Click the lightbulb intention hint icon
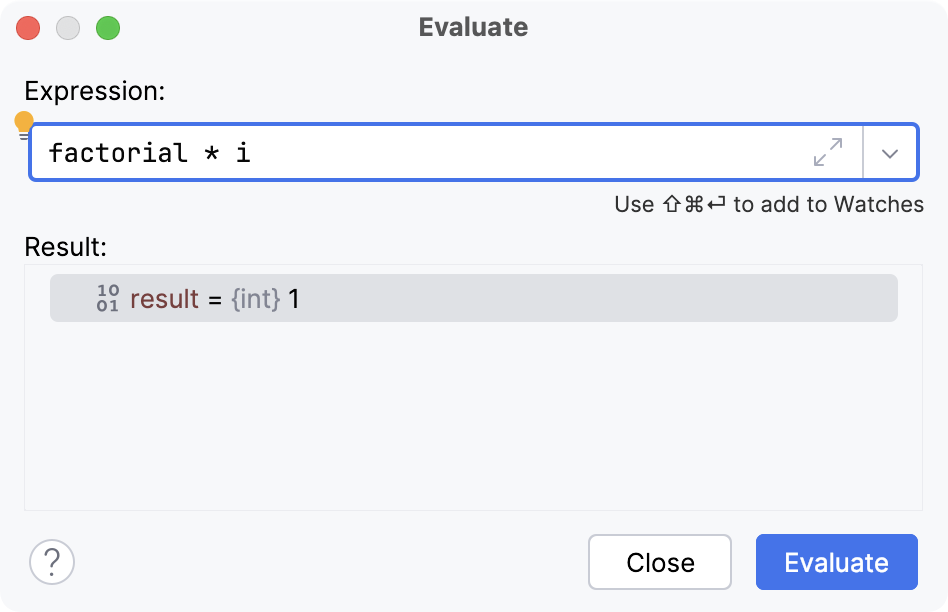Viewport: 948px width, 612px height. 22,122
